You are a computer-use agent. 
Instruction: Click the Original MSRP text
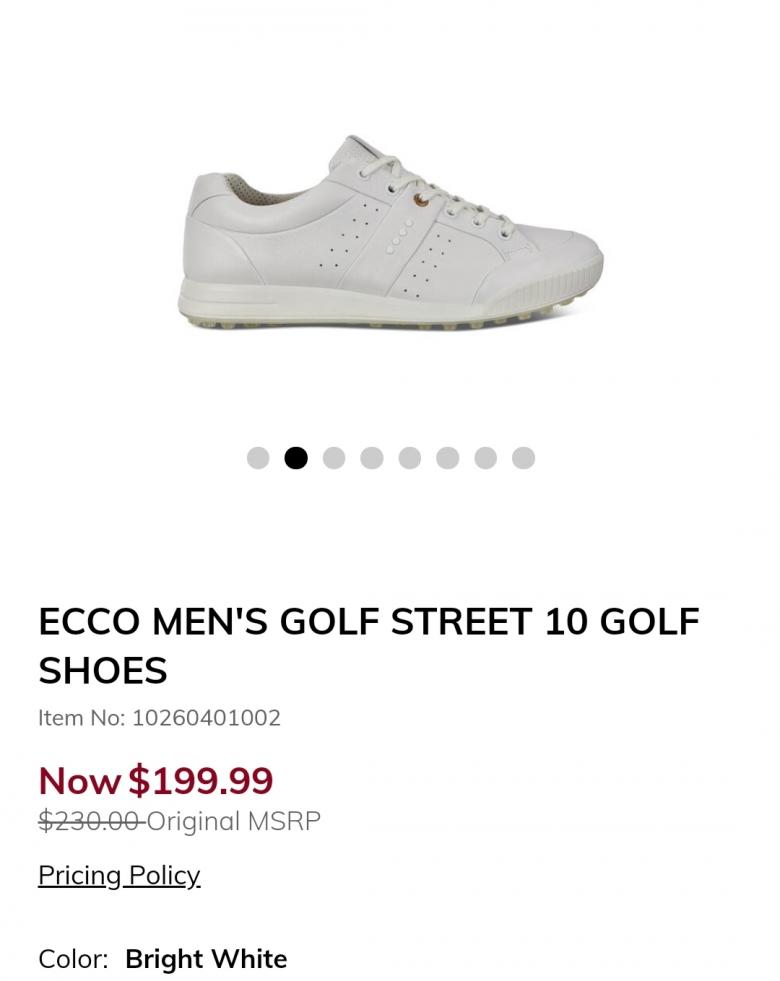click(234, 822)
